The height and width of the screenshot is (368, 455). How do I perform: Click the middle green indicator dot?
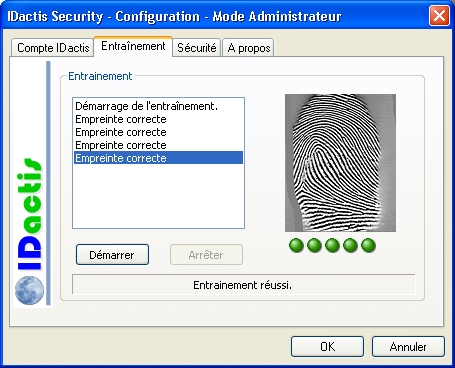click(x=332, y=246)
